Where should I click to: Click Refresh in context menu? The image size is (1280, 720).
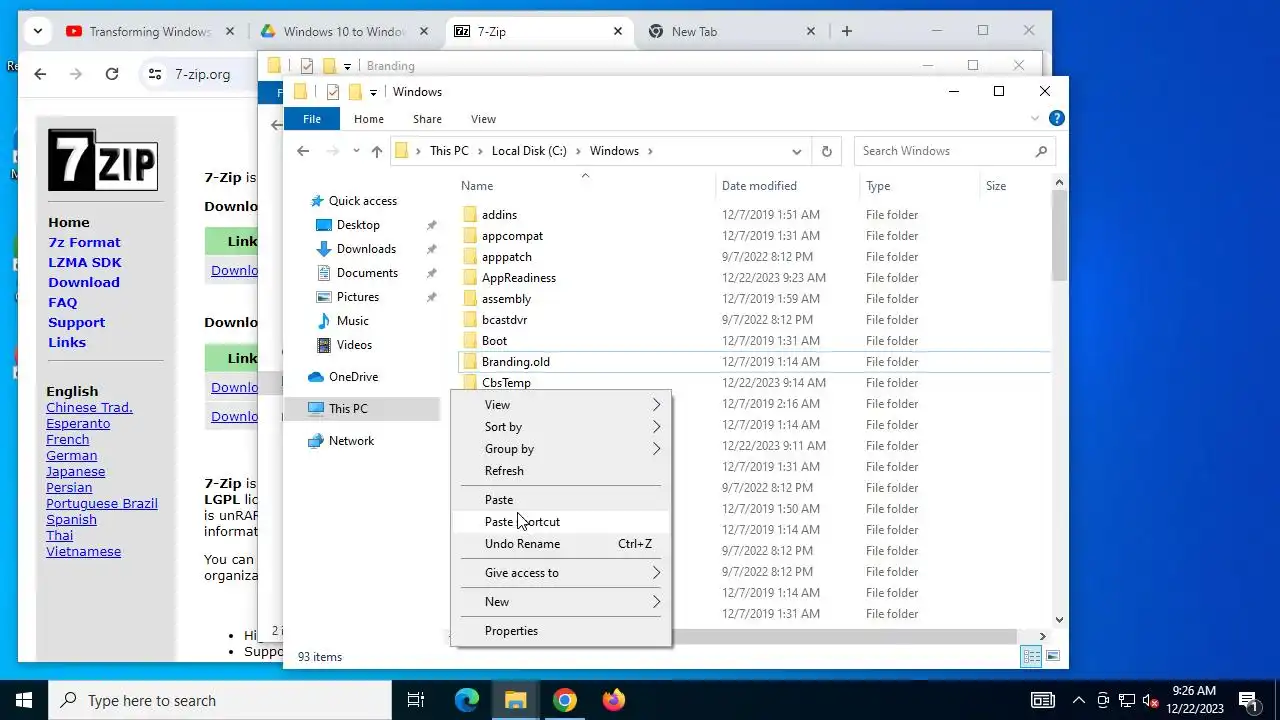click(x=561, y=471)
